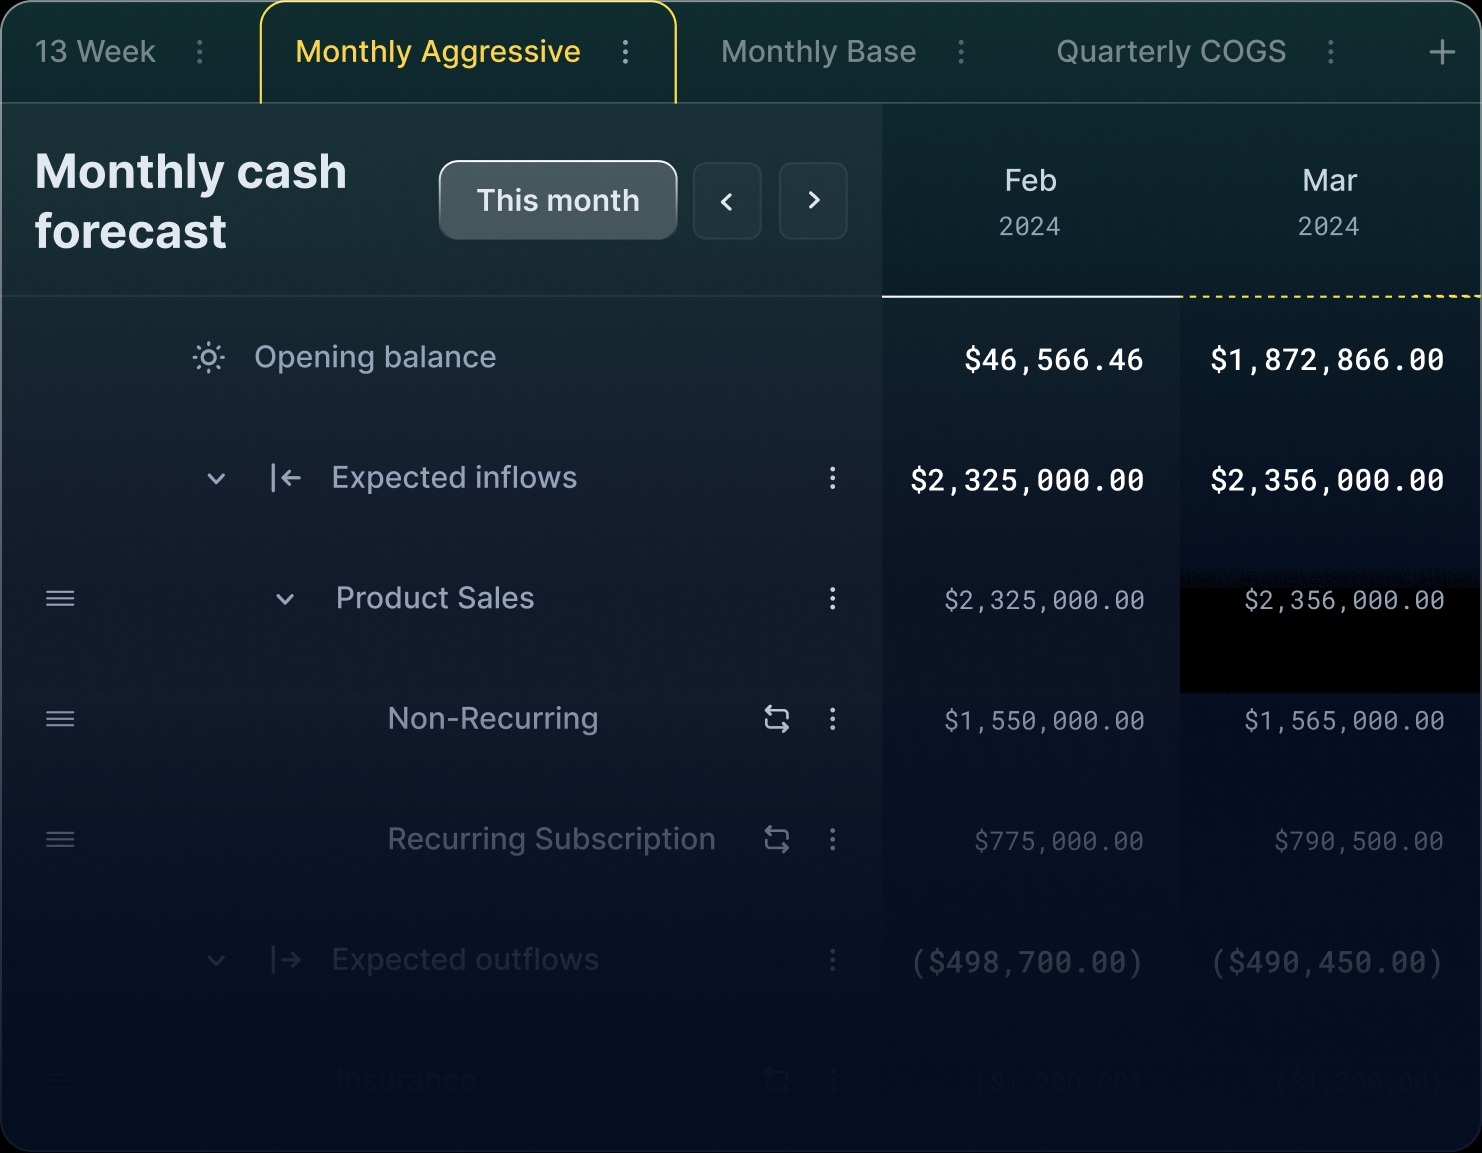Viewport: 1482px width, 1153px height.
Task: Click the This month button
Action: click(558, 200)
